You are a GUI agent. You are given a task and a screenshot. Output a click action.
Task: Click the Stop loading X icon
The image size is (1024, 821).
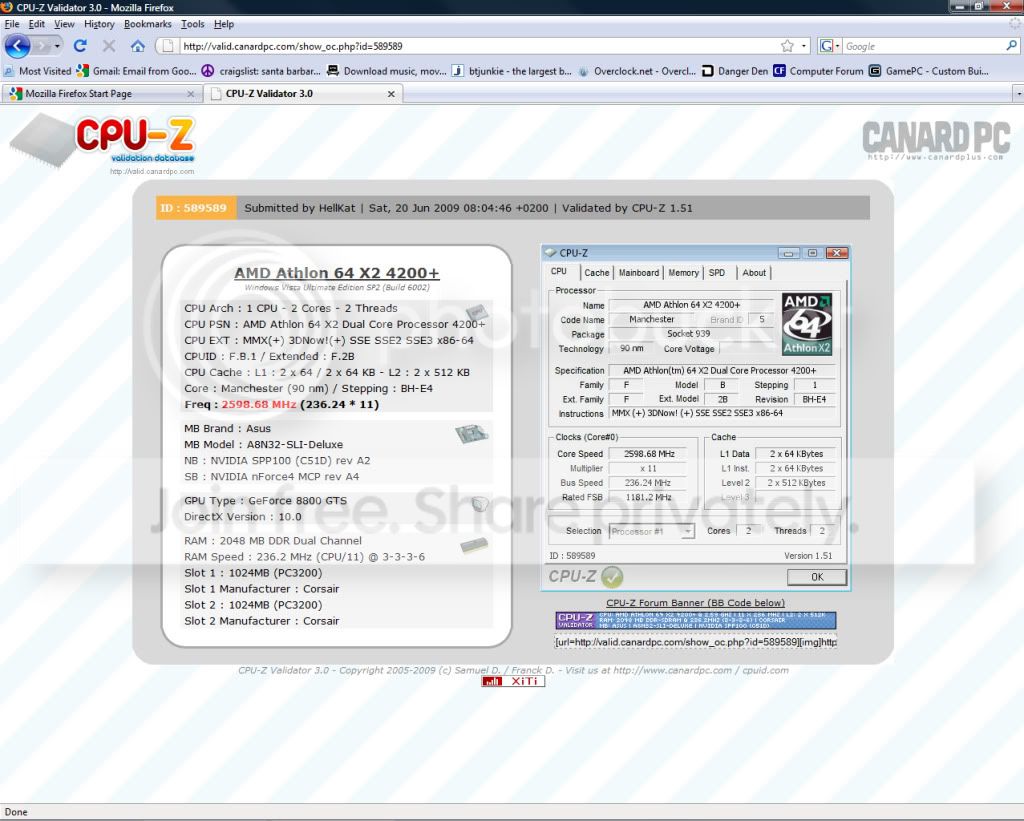[x=109, y=46]
